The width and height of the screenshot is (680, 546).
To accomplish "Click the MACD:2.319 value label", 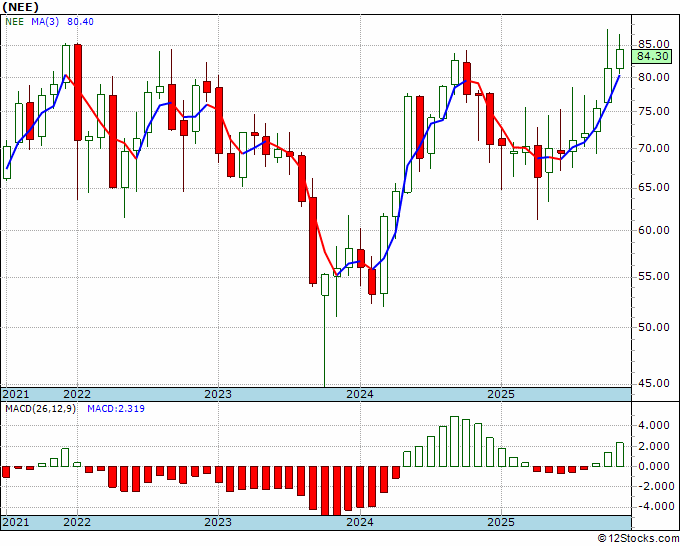I will tap(116, 409).
